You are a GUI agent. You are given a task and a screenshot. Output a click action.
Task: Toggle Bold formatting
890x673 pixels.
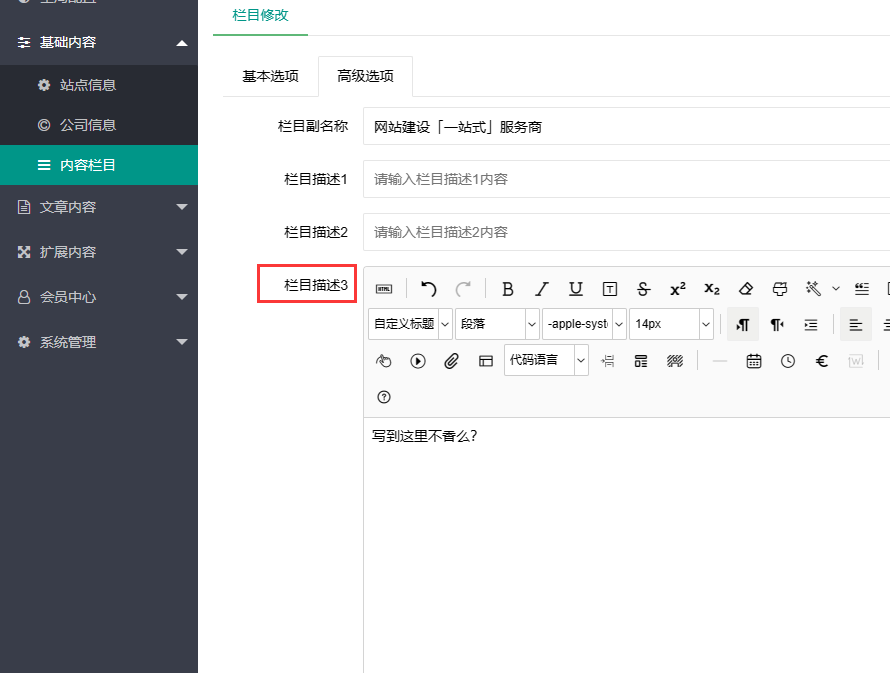coord(507,288)
